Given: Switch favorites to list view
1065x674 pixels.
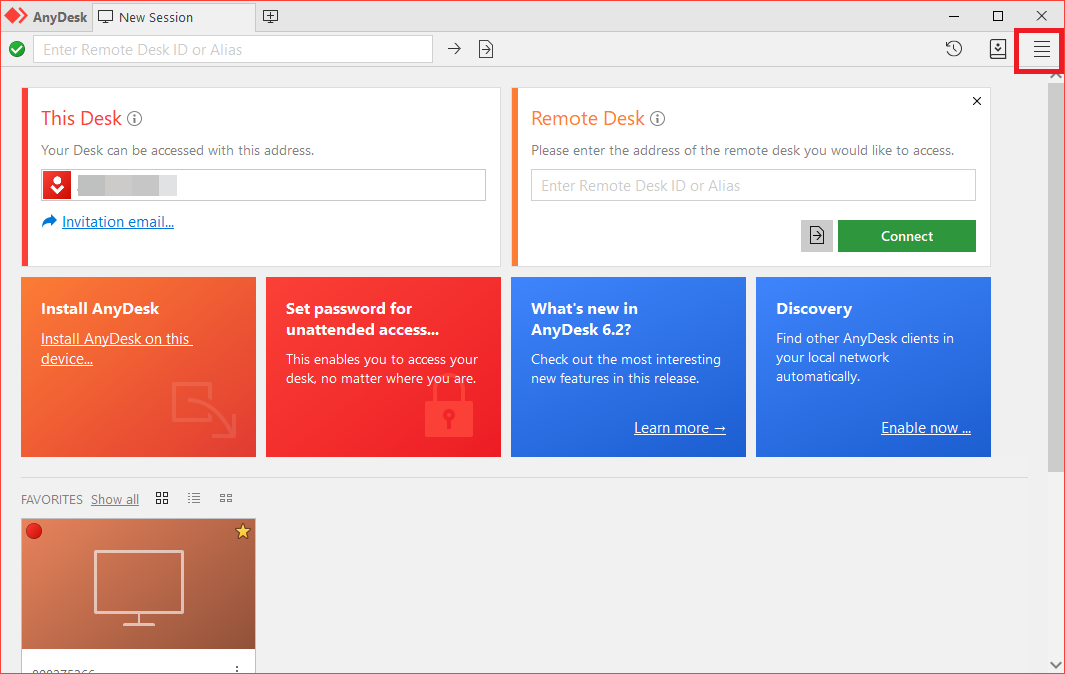Looking at the screenshot, I should point(194,498).
